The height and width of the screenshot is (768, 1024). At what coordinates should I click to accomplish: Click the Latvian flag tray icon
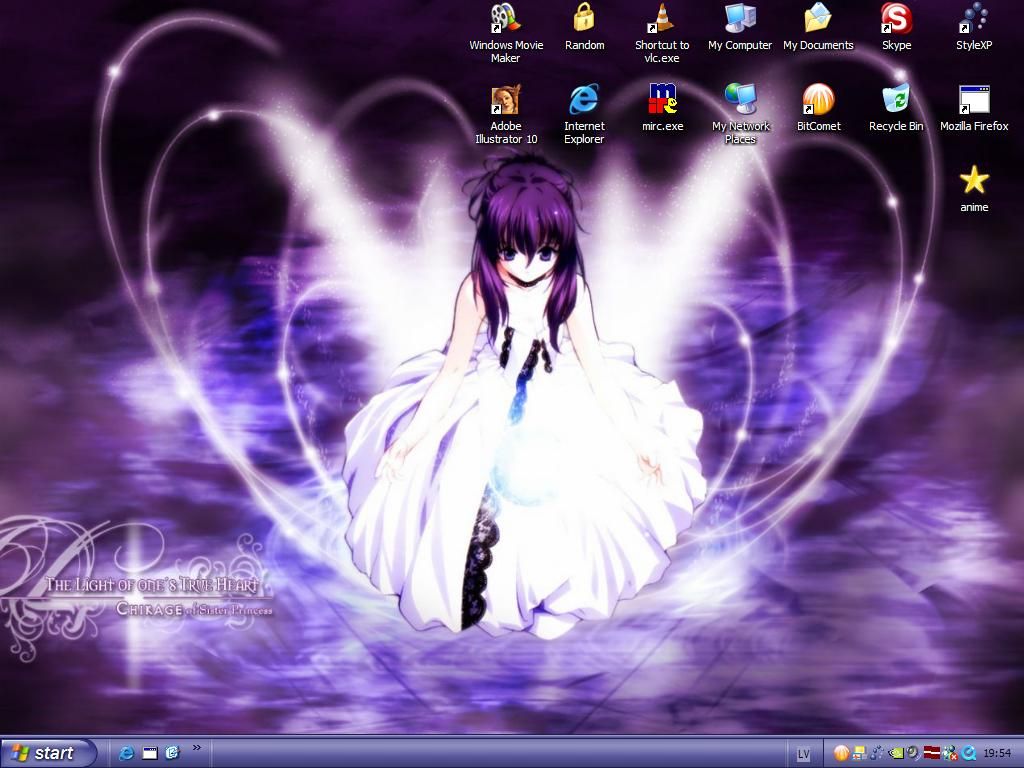(932, 754)
